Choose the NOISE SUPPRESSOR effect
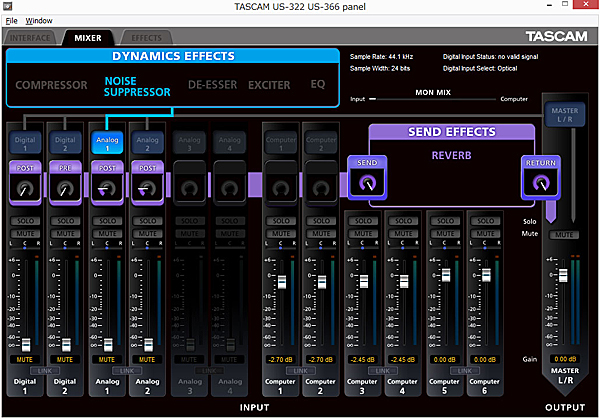This screenshot has width=600, height=419. click(137, 86)
